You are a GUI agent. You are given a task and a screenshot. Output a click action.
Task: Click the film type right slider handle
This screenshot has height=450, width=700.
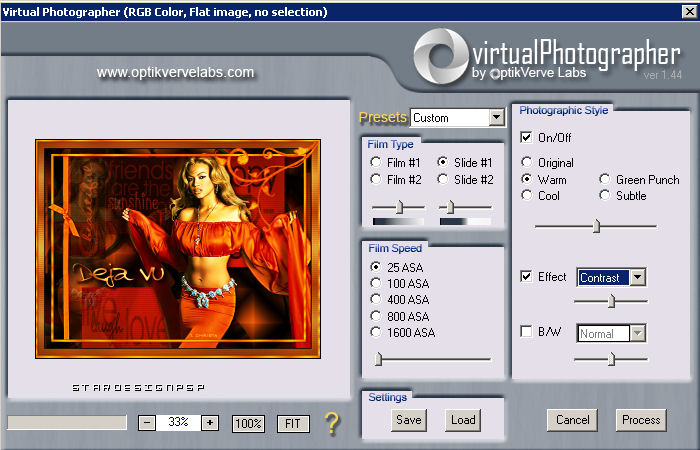click(x=450, y=207)
